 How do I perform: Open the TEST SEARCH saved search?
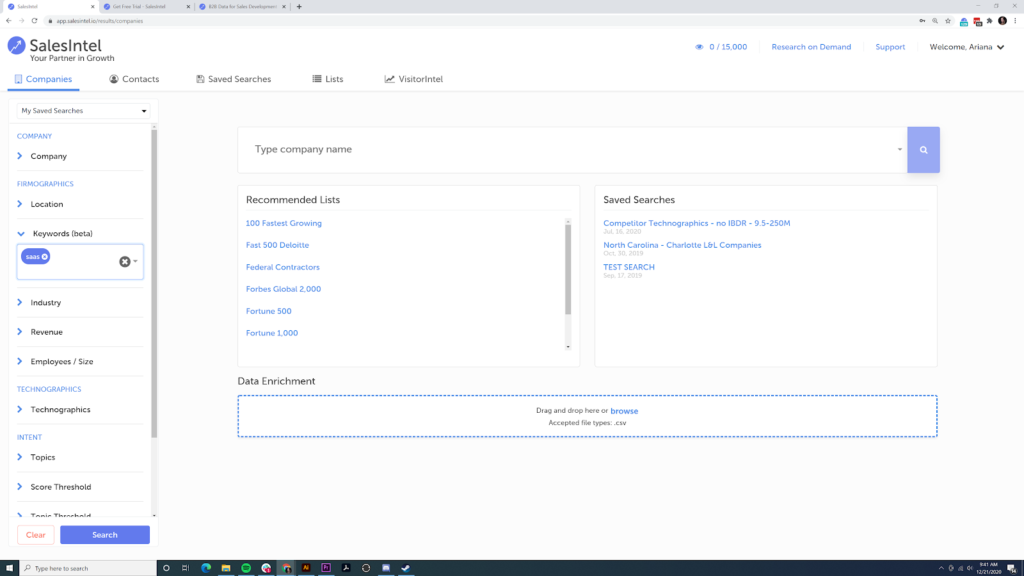(x=629, y=266)
